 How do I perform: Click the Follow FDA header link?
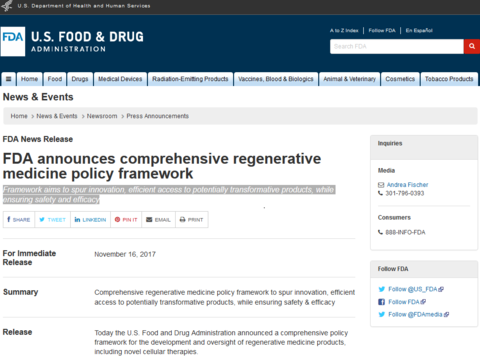pyautogui.click(x=382, y=31)
